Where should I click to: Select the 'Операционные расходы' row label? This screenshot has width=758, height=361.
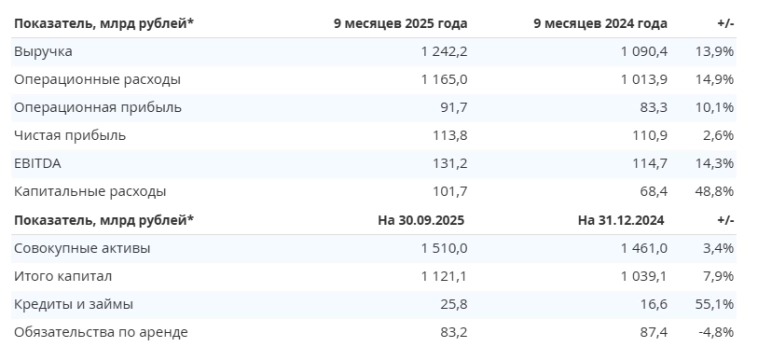[97, 79]
